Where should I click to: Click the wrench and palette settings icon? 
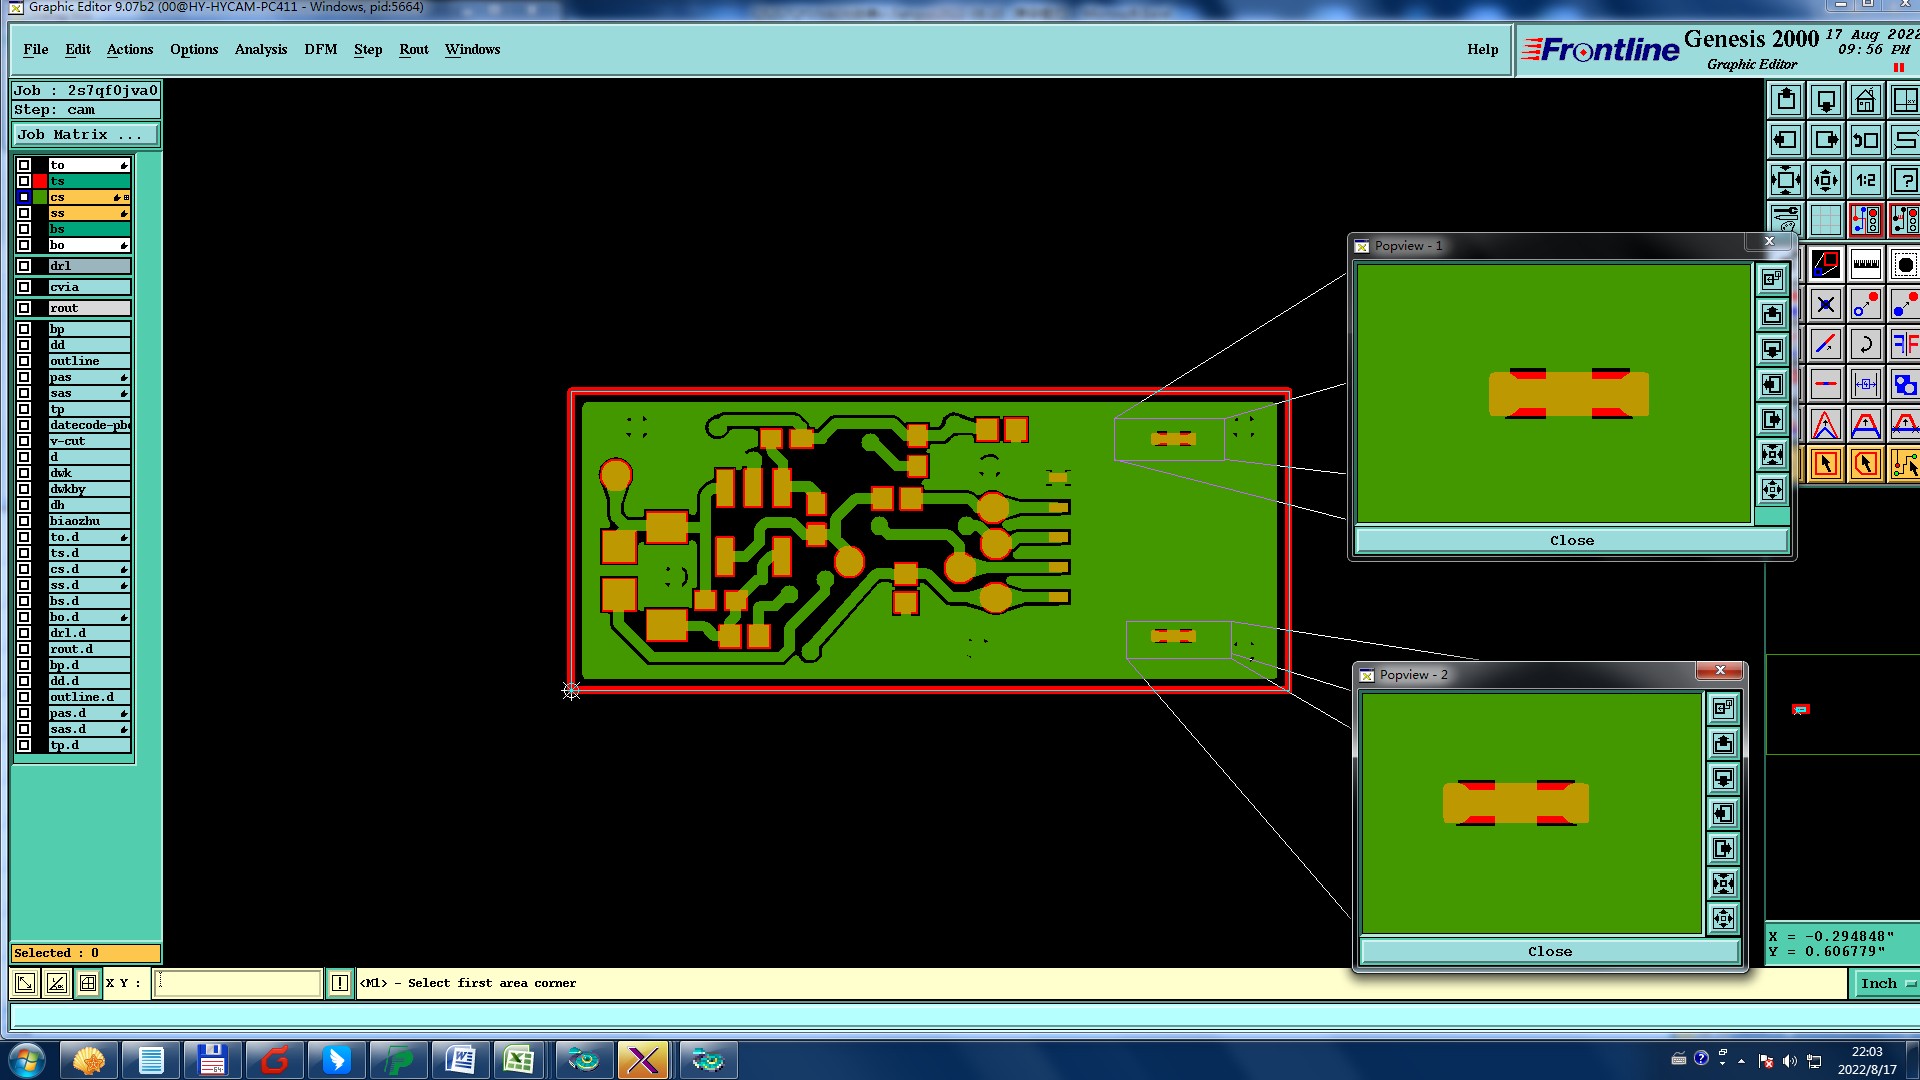1785,218
